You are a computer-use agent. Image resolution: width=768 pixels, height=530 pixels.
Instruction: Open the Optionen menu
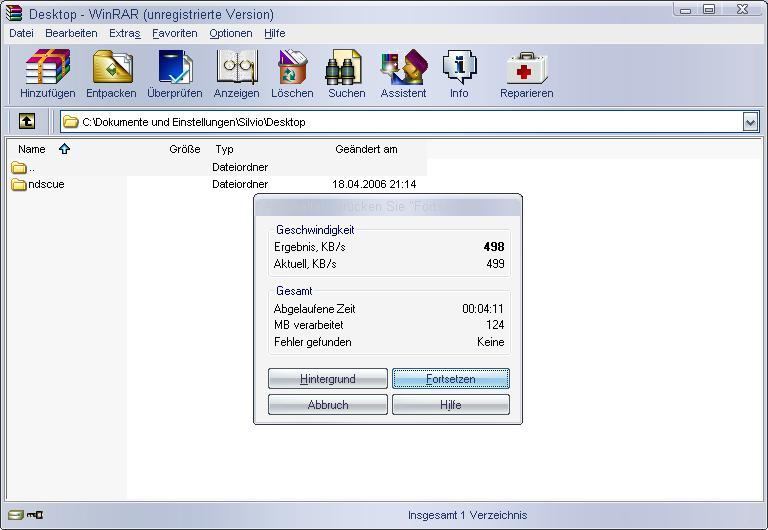point(231,33)
